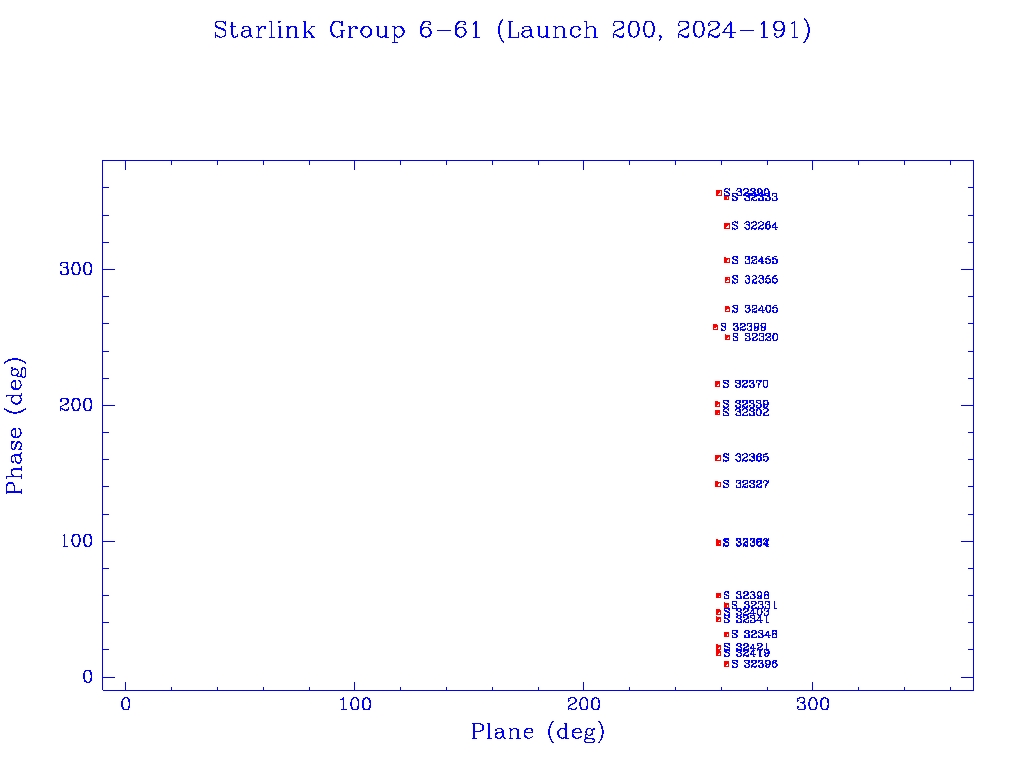Select the S 32356 satellite label
This screenshot has height=768, width=1024.
(754, 280)
